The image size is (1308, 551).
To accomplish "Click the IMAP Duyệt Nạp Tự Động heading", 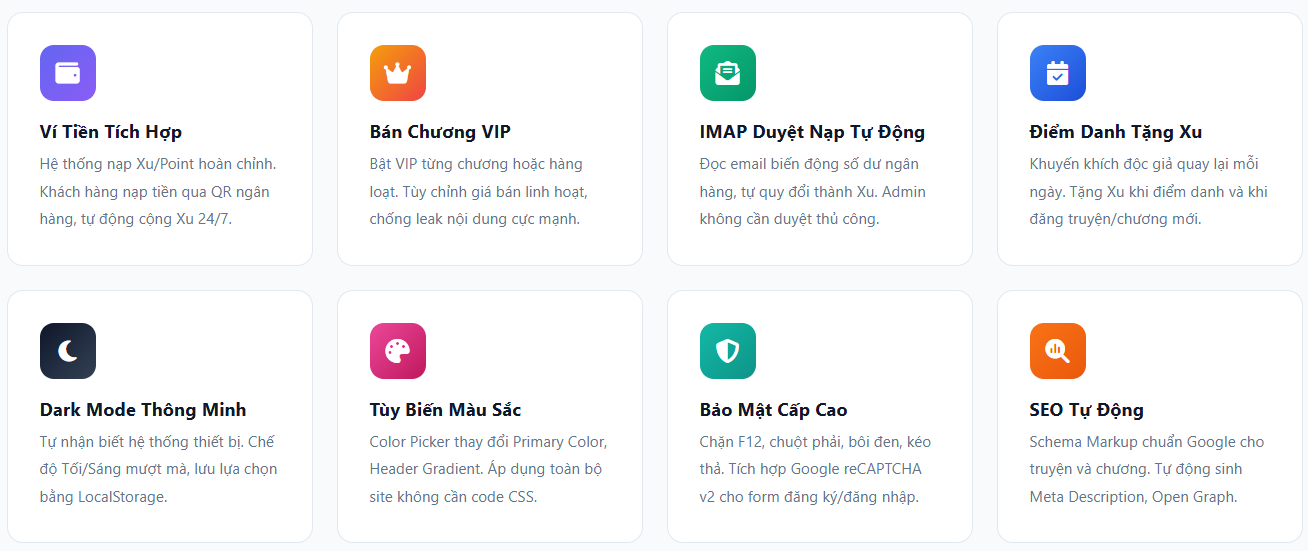I will (812, 132).
